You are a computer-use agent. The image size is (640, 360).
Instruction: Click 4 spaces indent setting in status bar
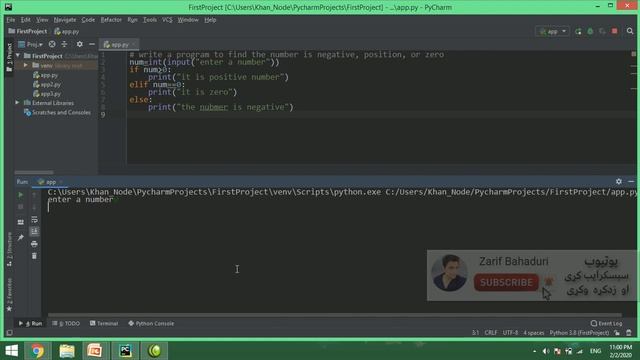point(534,333)
